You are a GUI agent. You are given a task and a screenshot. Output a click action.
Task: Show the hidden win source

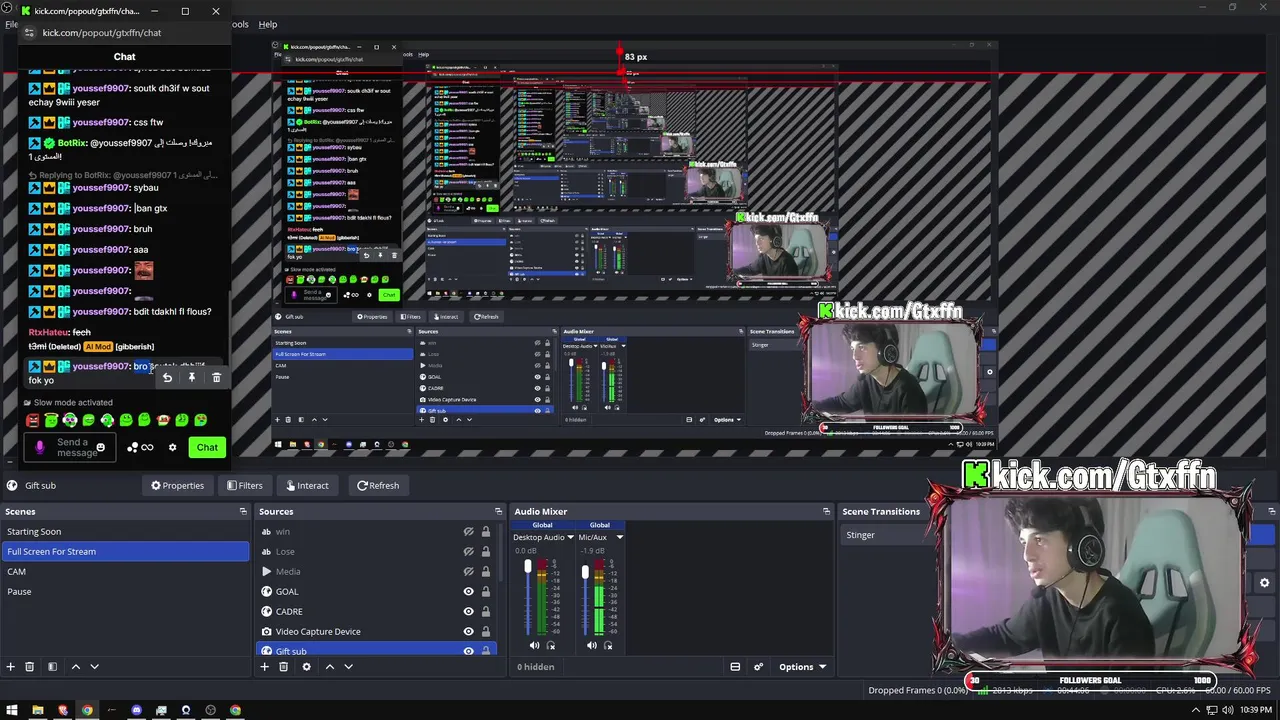point(468,532)
